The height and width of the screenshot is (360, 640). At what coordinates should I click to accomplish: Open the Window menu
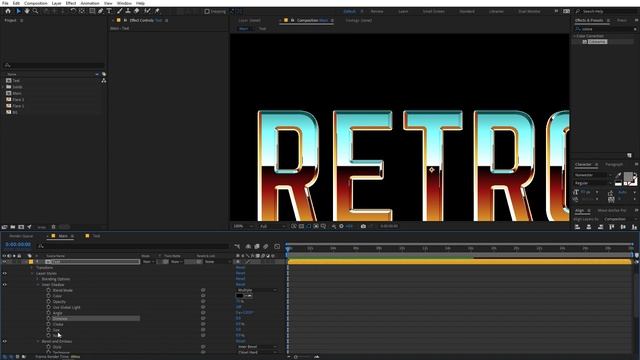tap(124, 3)
